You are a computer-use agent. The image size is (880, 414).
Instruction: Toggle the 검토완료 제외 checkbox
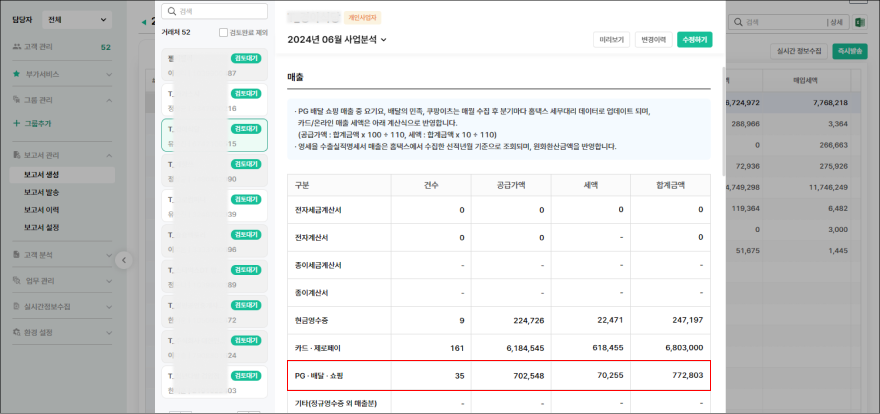point(223,32)
